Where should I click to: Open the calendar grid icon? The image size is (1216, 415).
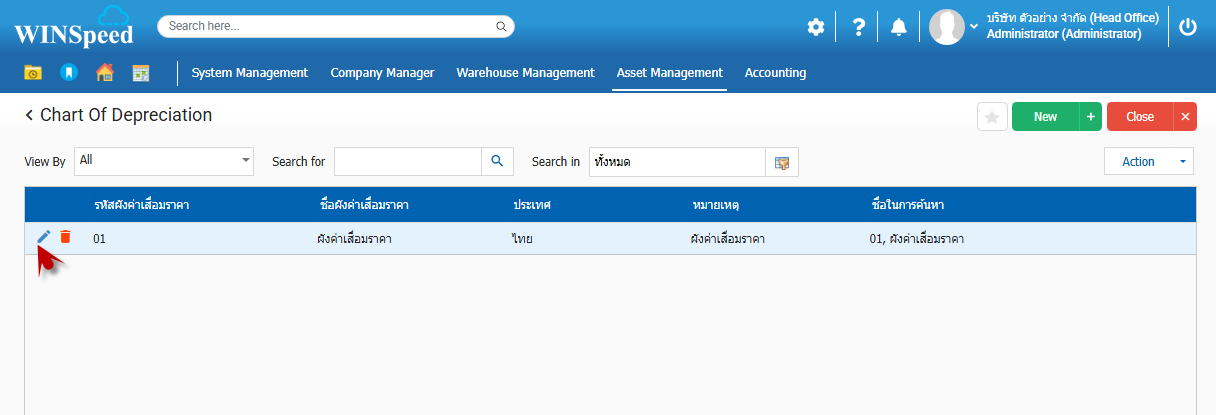coord(141,73)
